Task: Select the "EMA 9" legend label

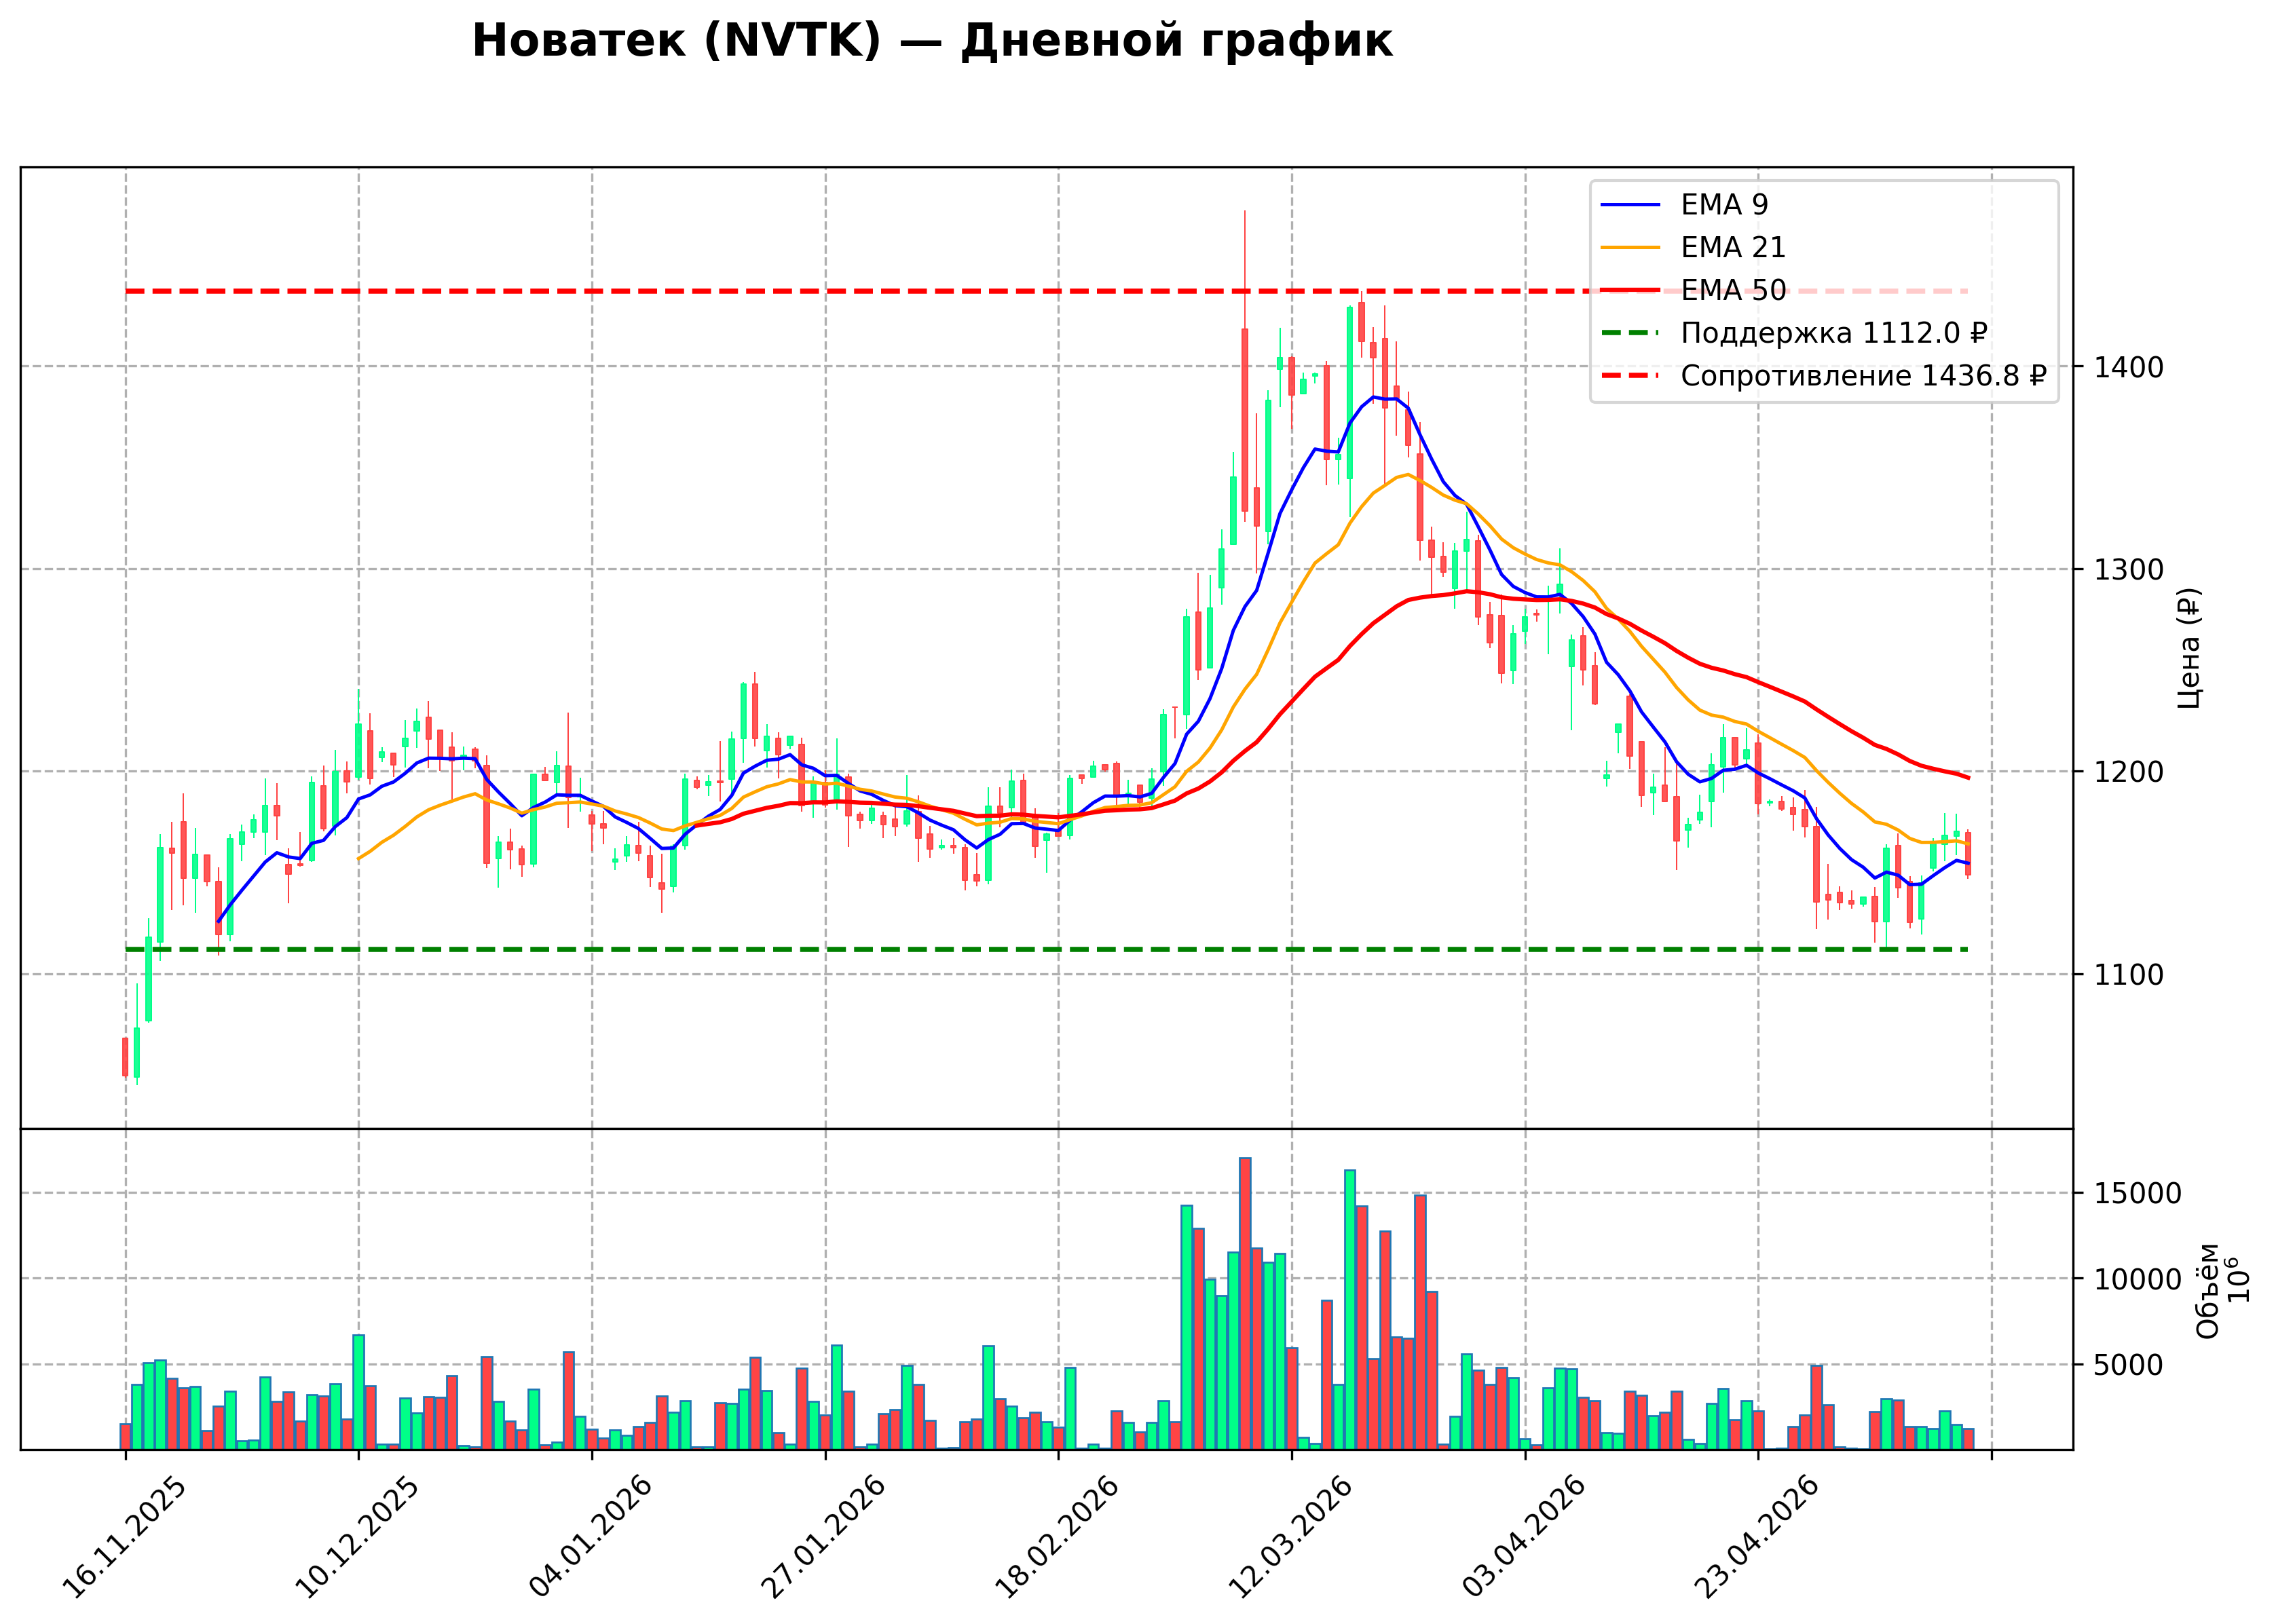Action: (1724, 205)
